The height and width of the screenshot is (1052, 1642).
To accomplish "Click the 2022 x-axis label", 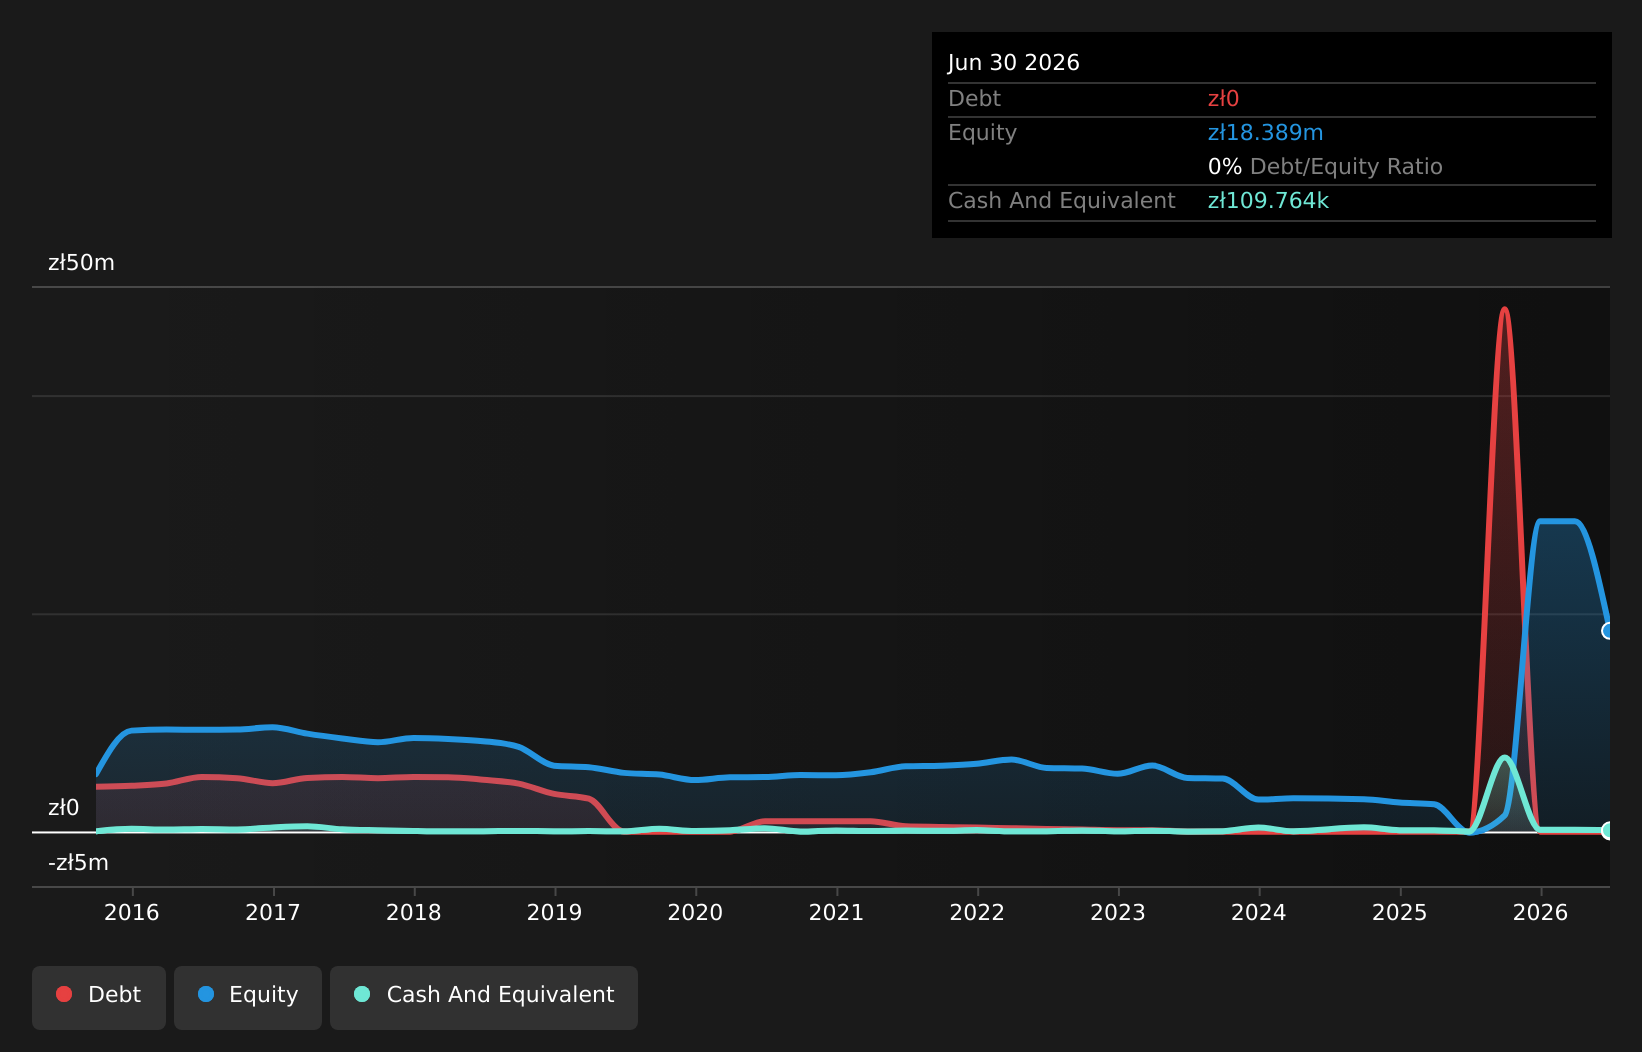I will (x=977, y=912).
